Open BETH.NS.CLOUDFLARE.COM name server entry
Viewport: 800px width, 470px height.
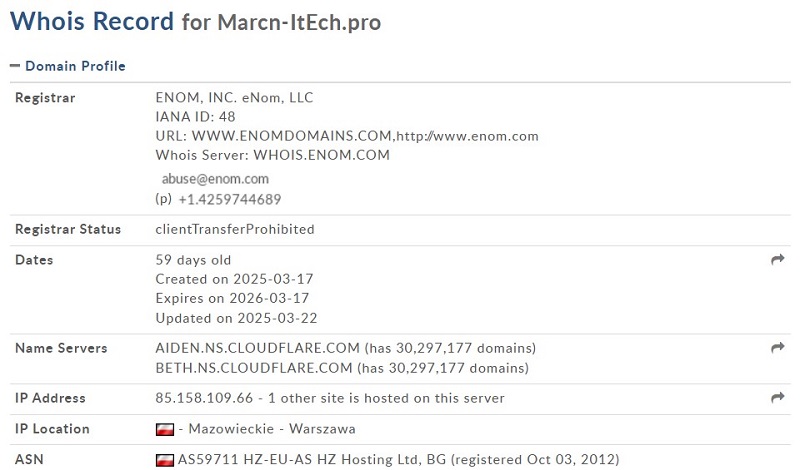click(x=254, y=368)
